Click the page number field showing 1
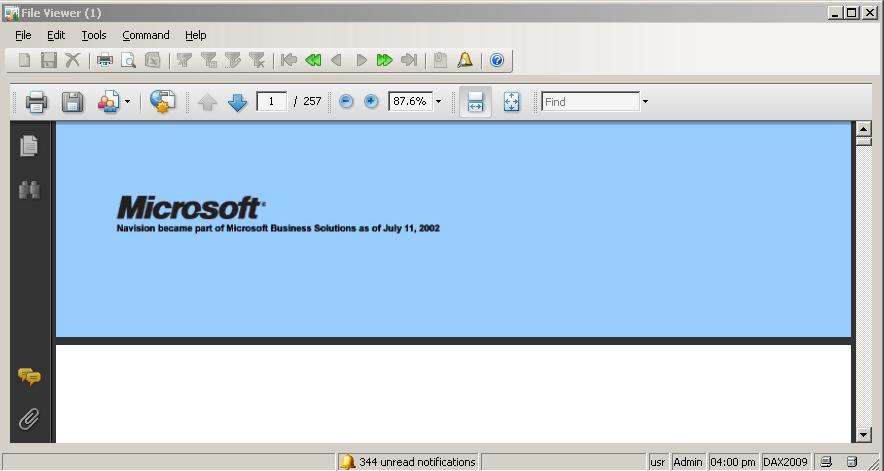The width and height of the screenshot is (884, 471). (271, 102)
